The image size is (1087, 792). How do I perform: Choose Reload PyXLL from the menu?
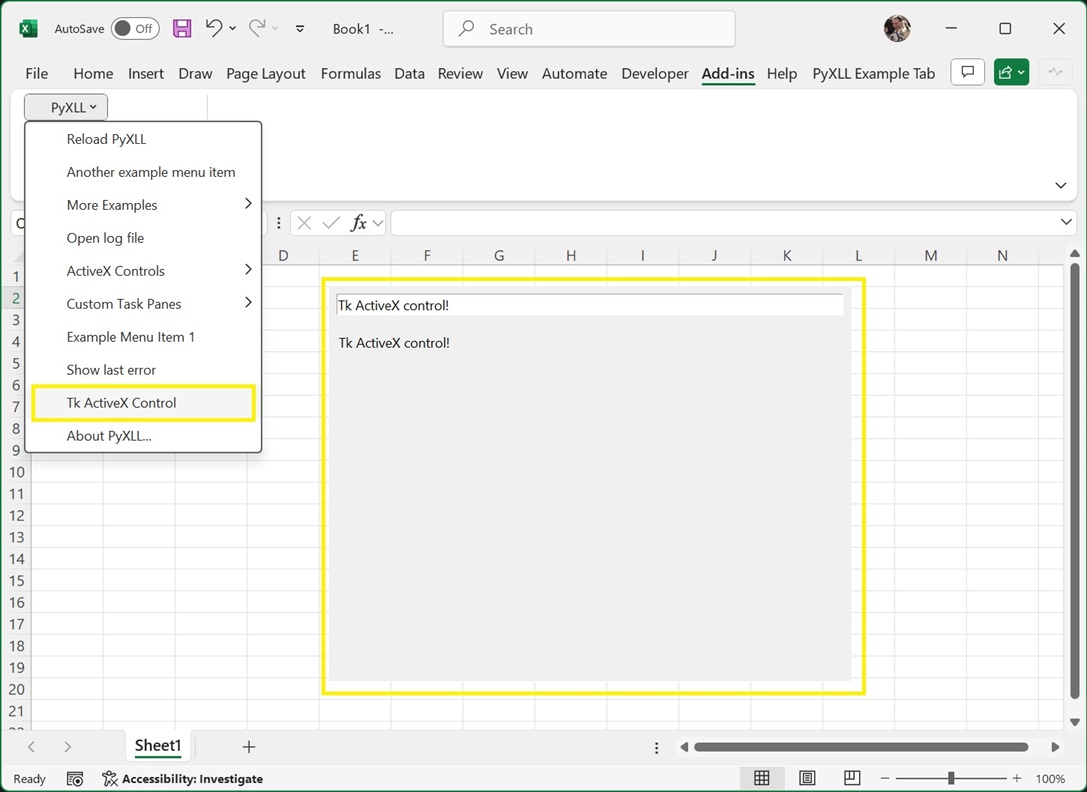(143, 139)
